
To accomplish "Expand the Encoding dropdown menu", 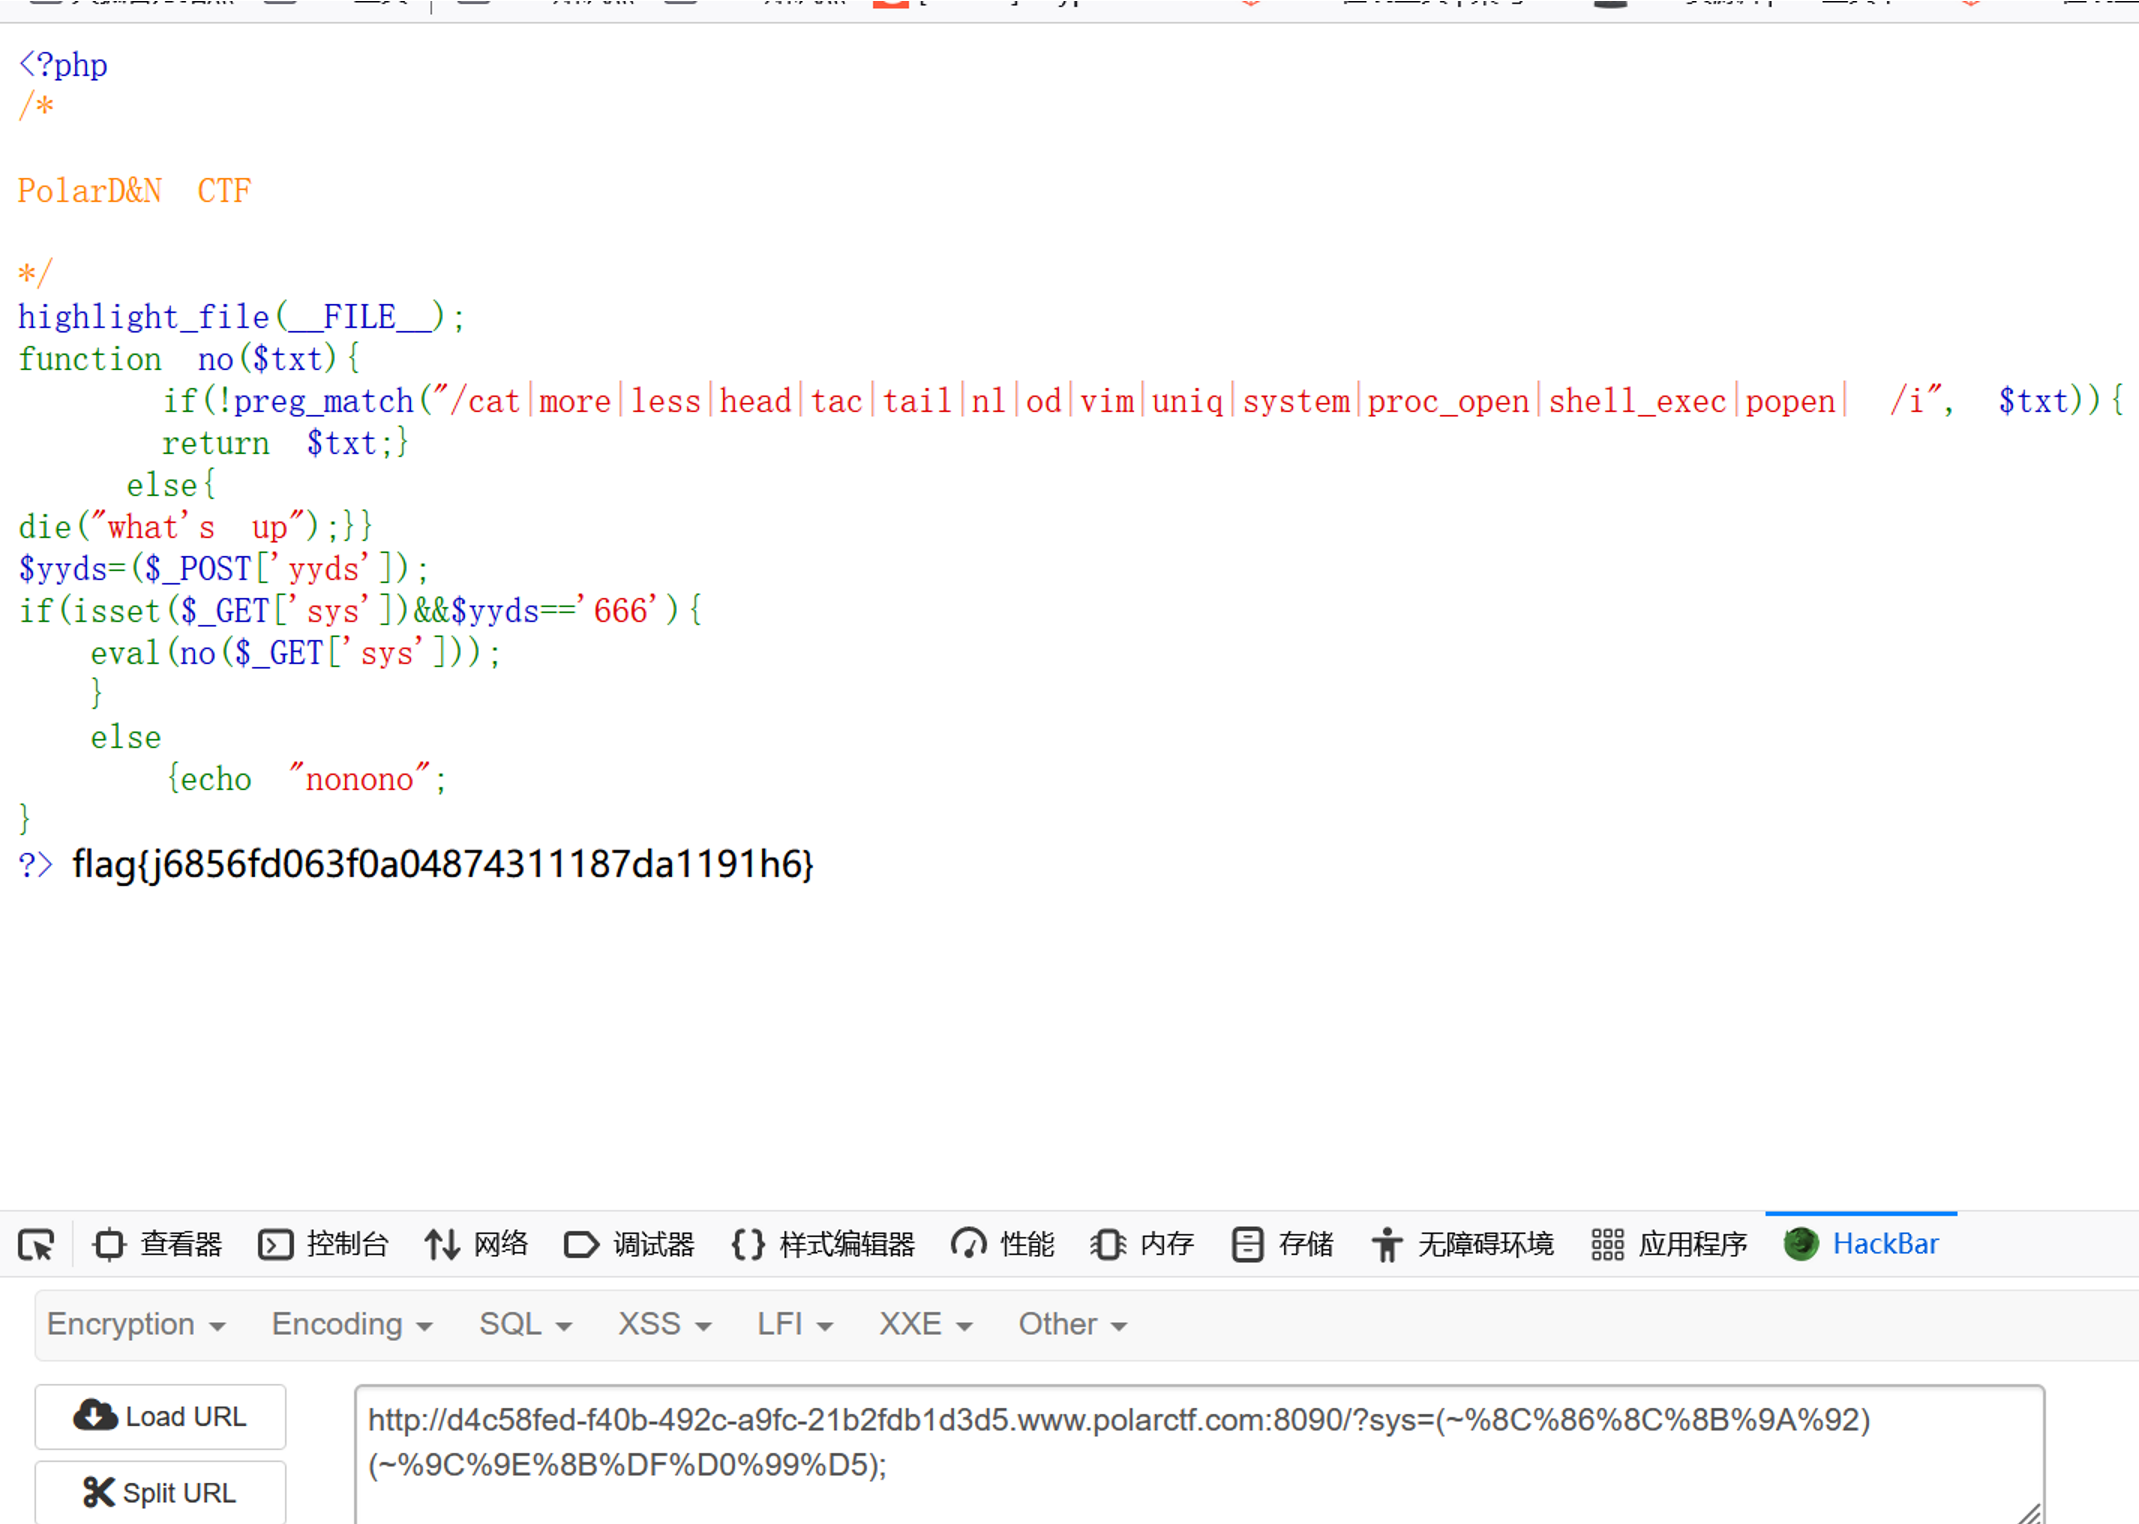I will tap(352, 1324).
